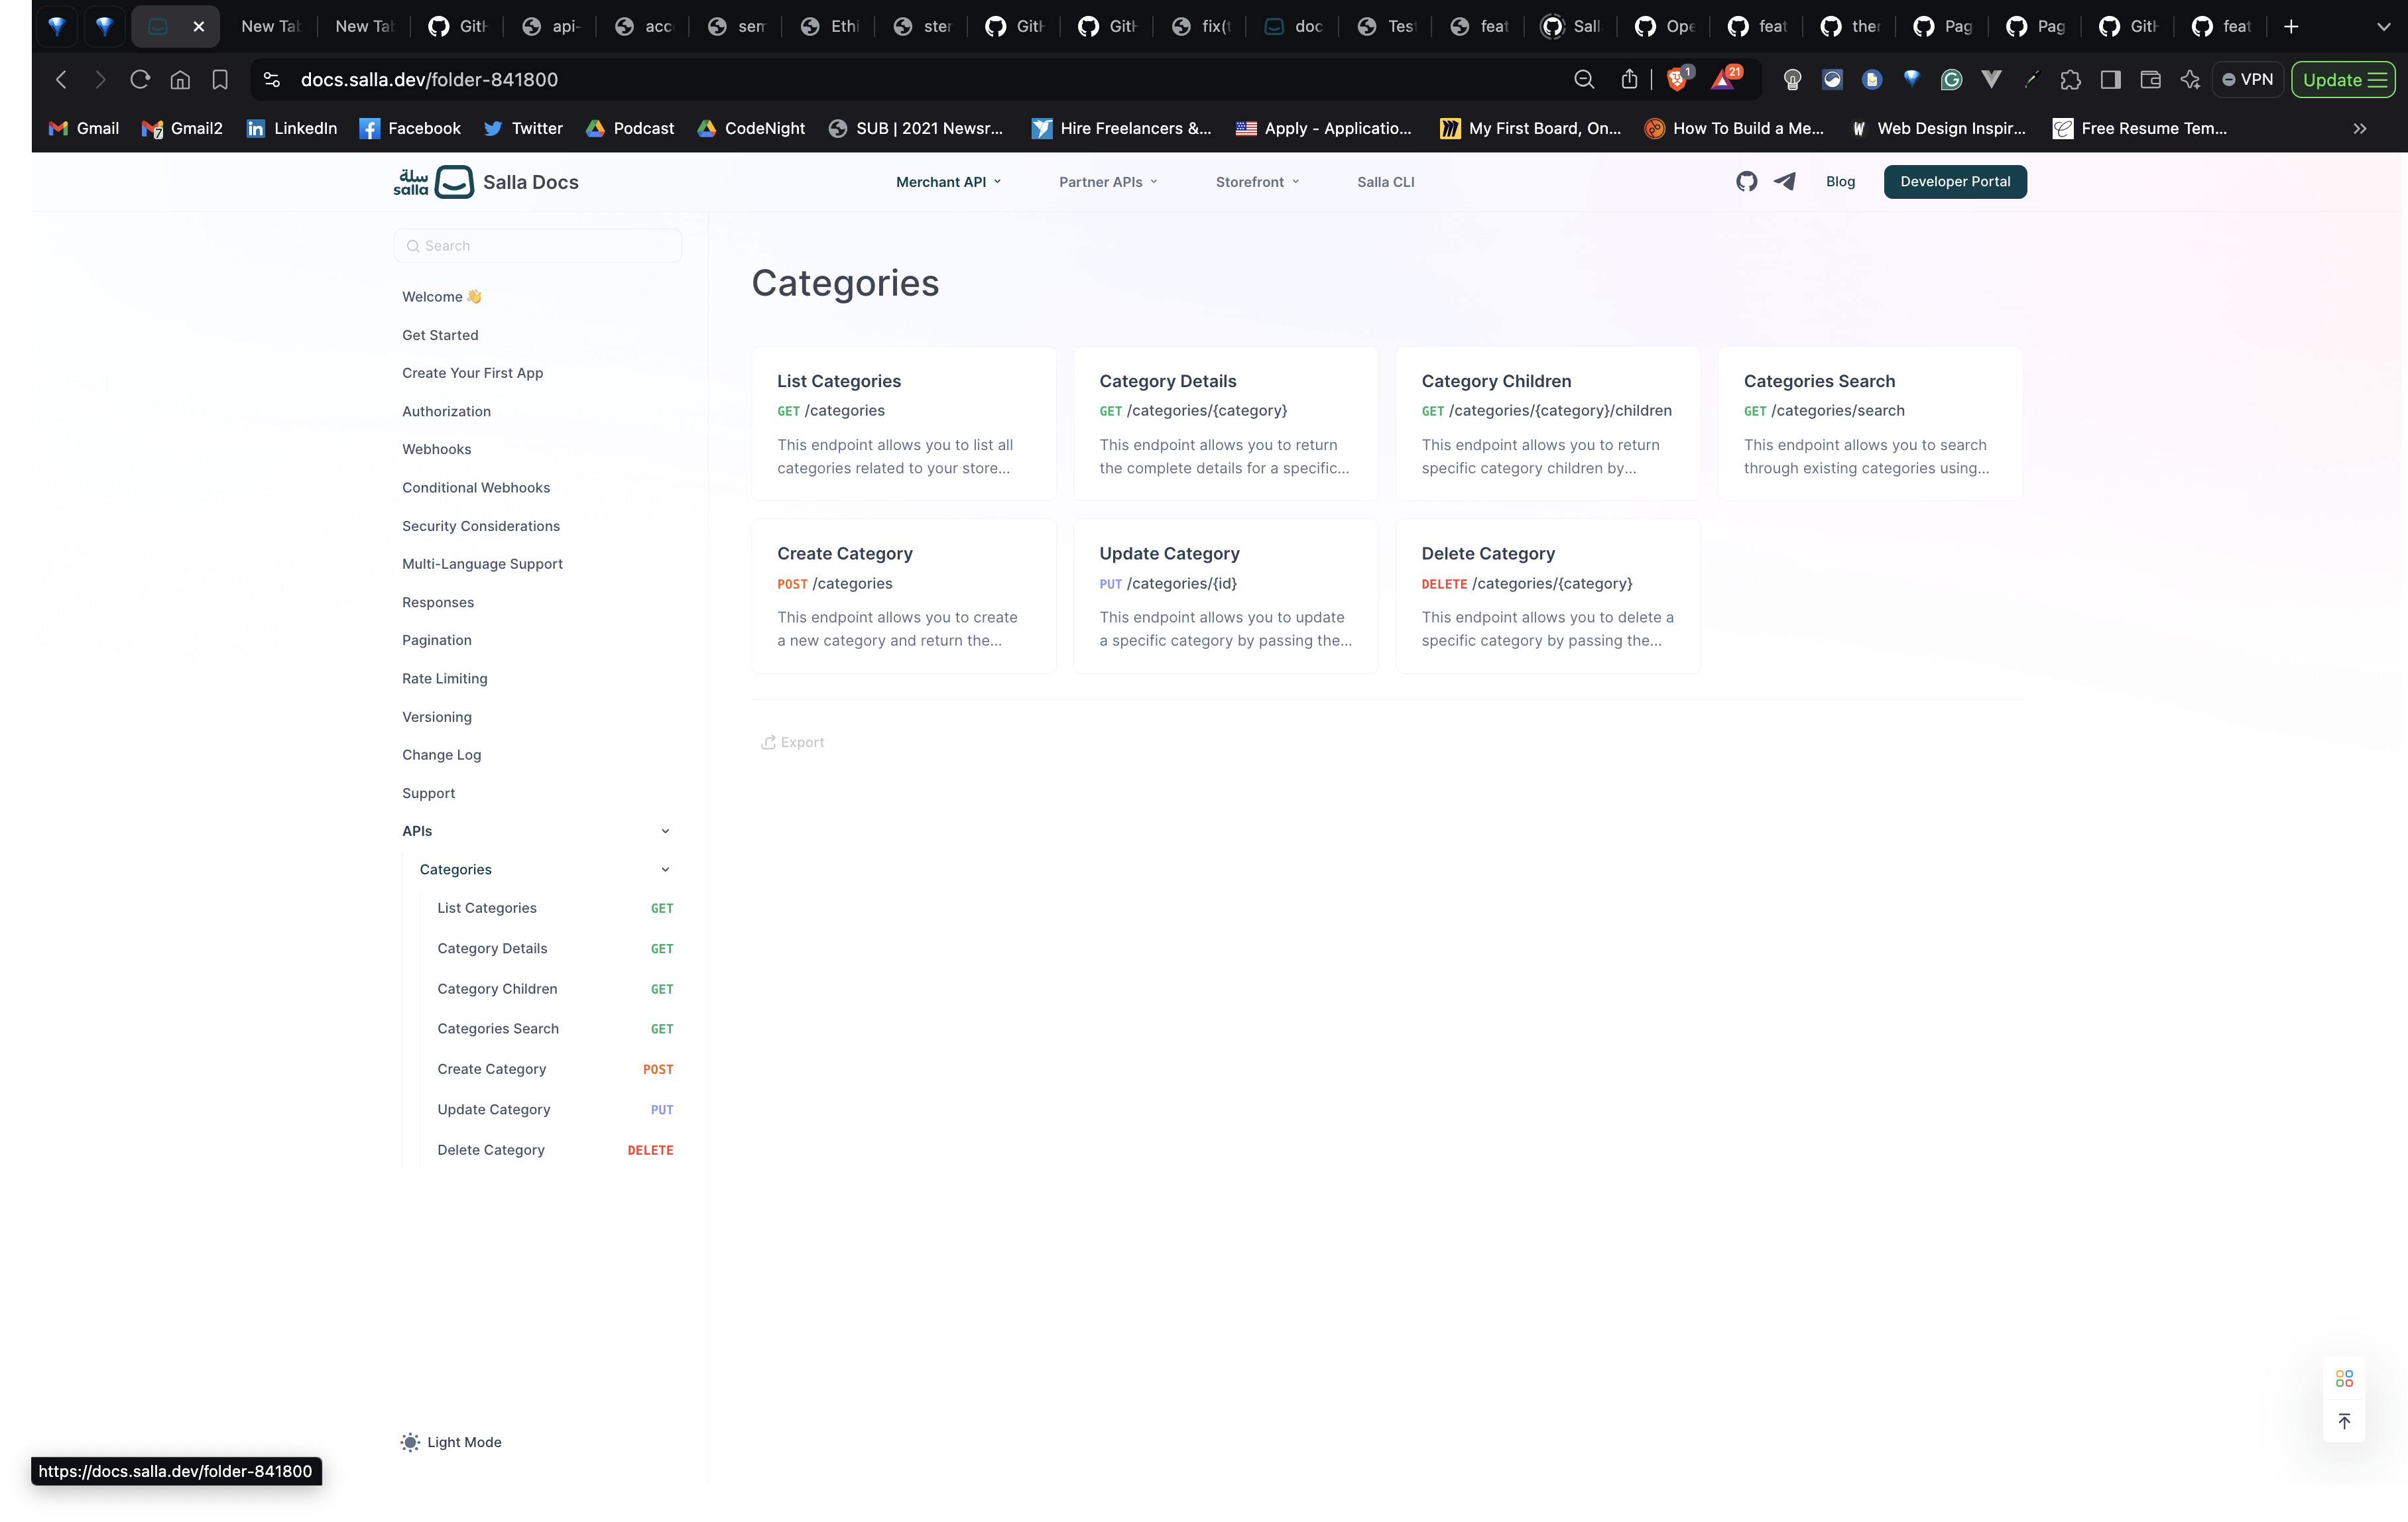2408x1522 pixels.
Task: Open the browser extensions puzzle icon
Action: click(x=2070, y=79)
